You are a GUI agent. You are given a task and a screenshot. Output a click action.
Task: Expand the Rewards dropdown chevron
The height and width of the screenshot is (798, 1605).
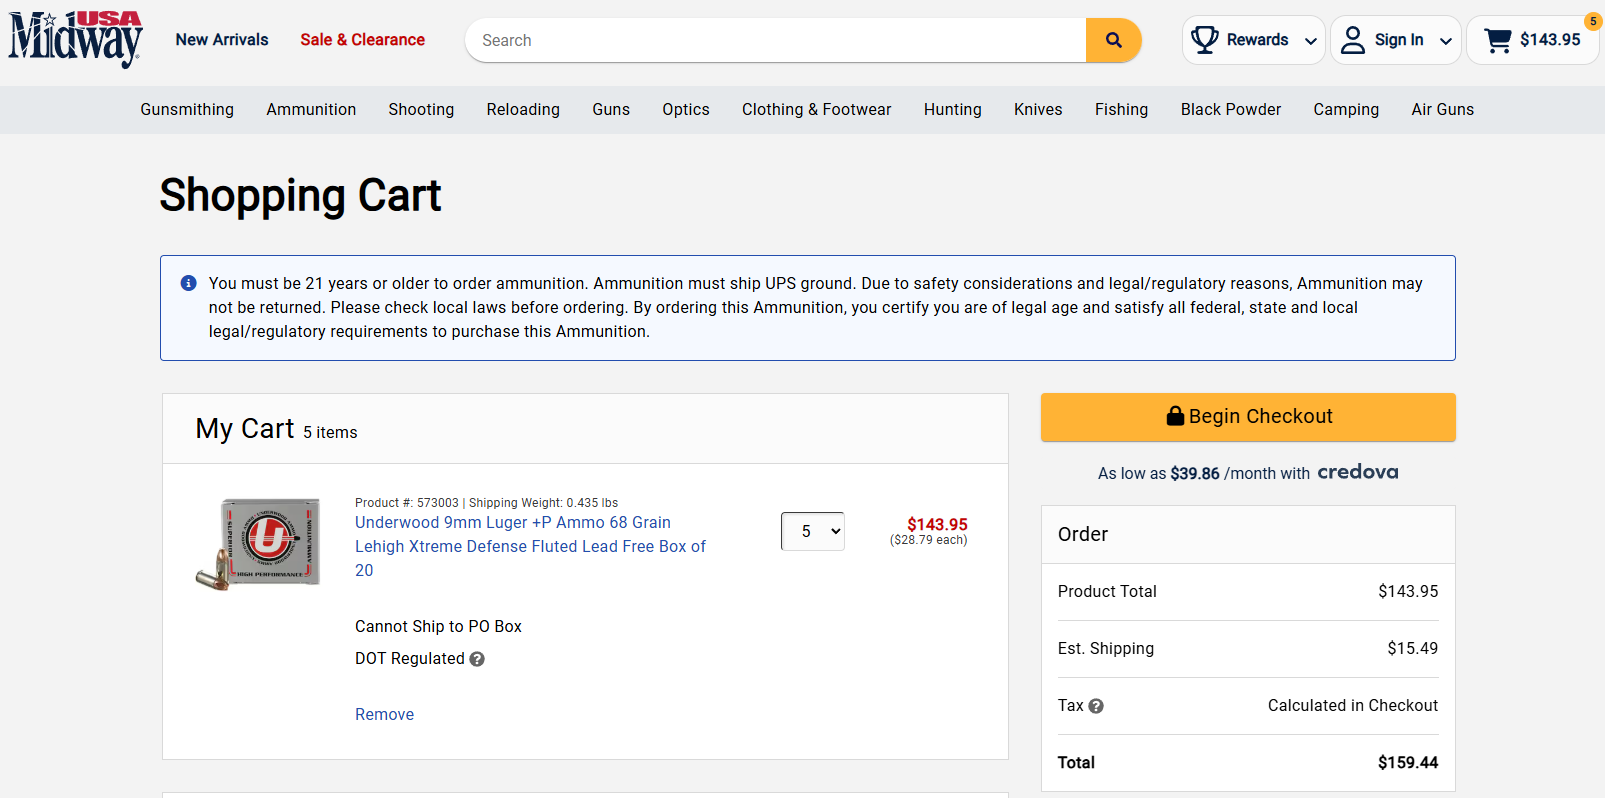coord(1311,41)
